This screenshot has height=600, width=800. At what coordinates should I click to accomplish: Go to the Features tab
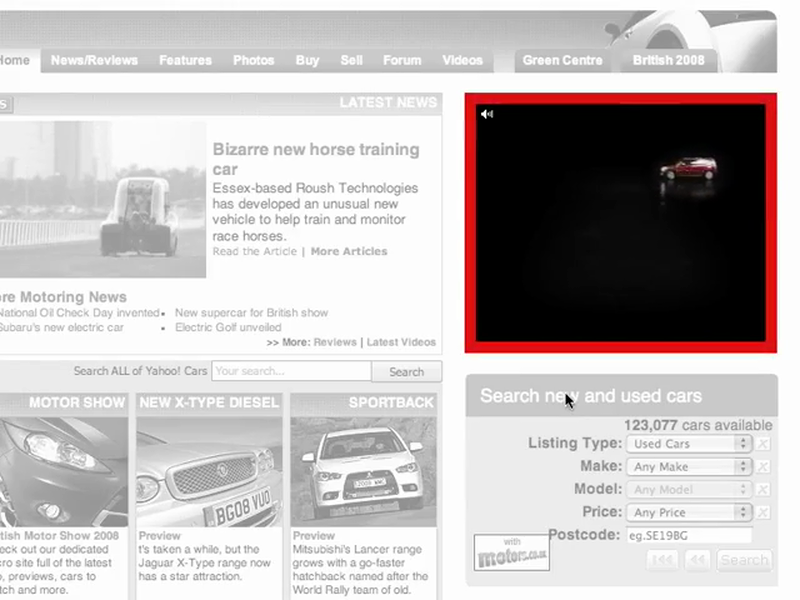click(185, 60)
